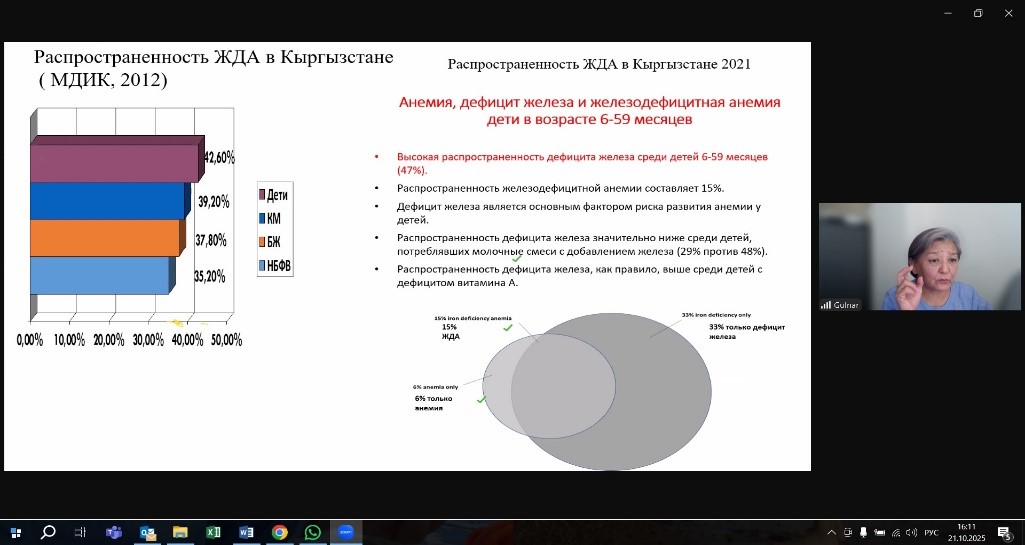Open WhatsApp from the taskbar

[x=313, y=533]
